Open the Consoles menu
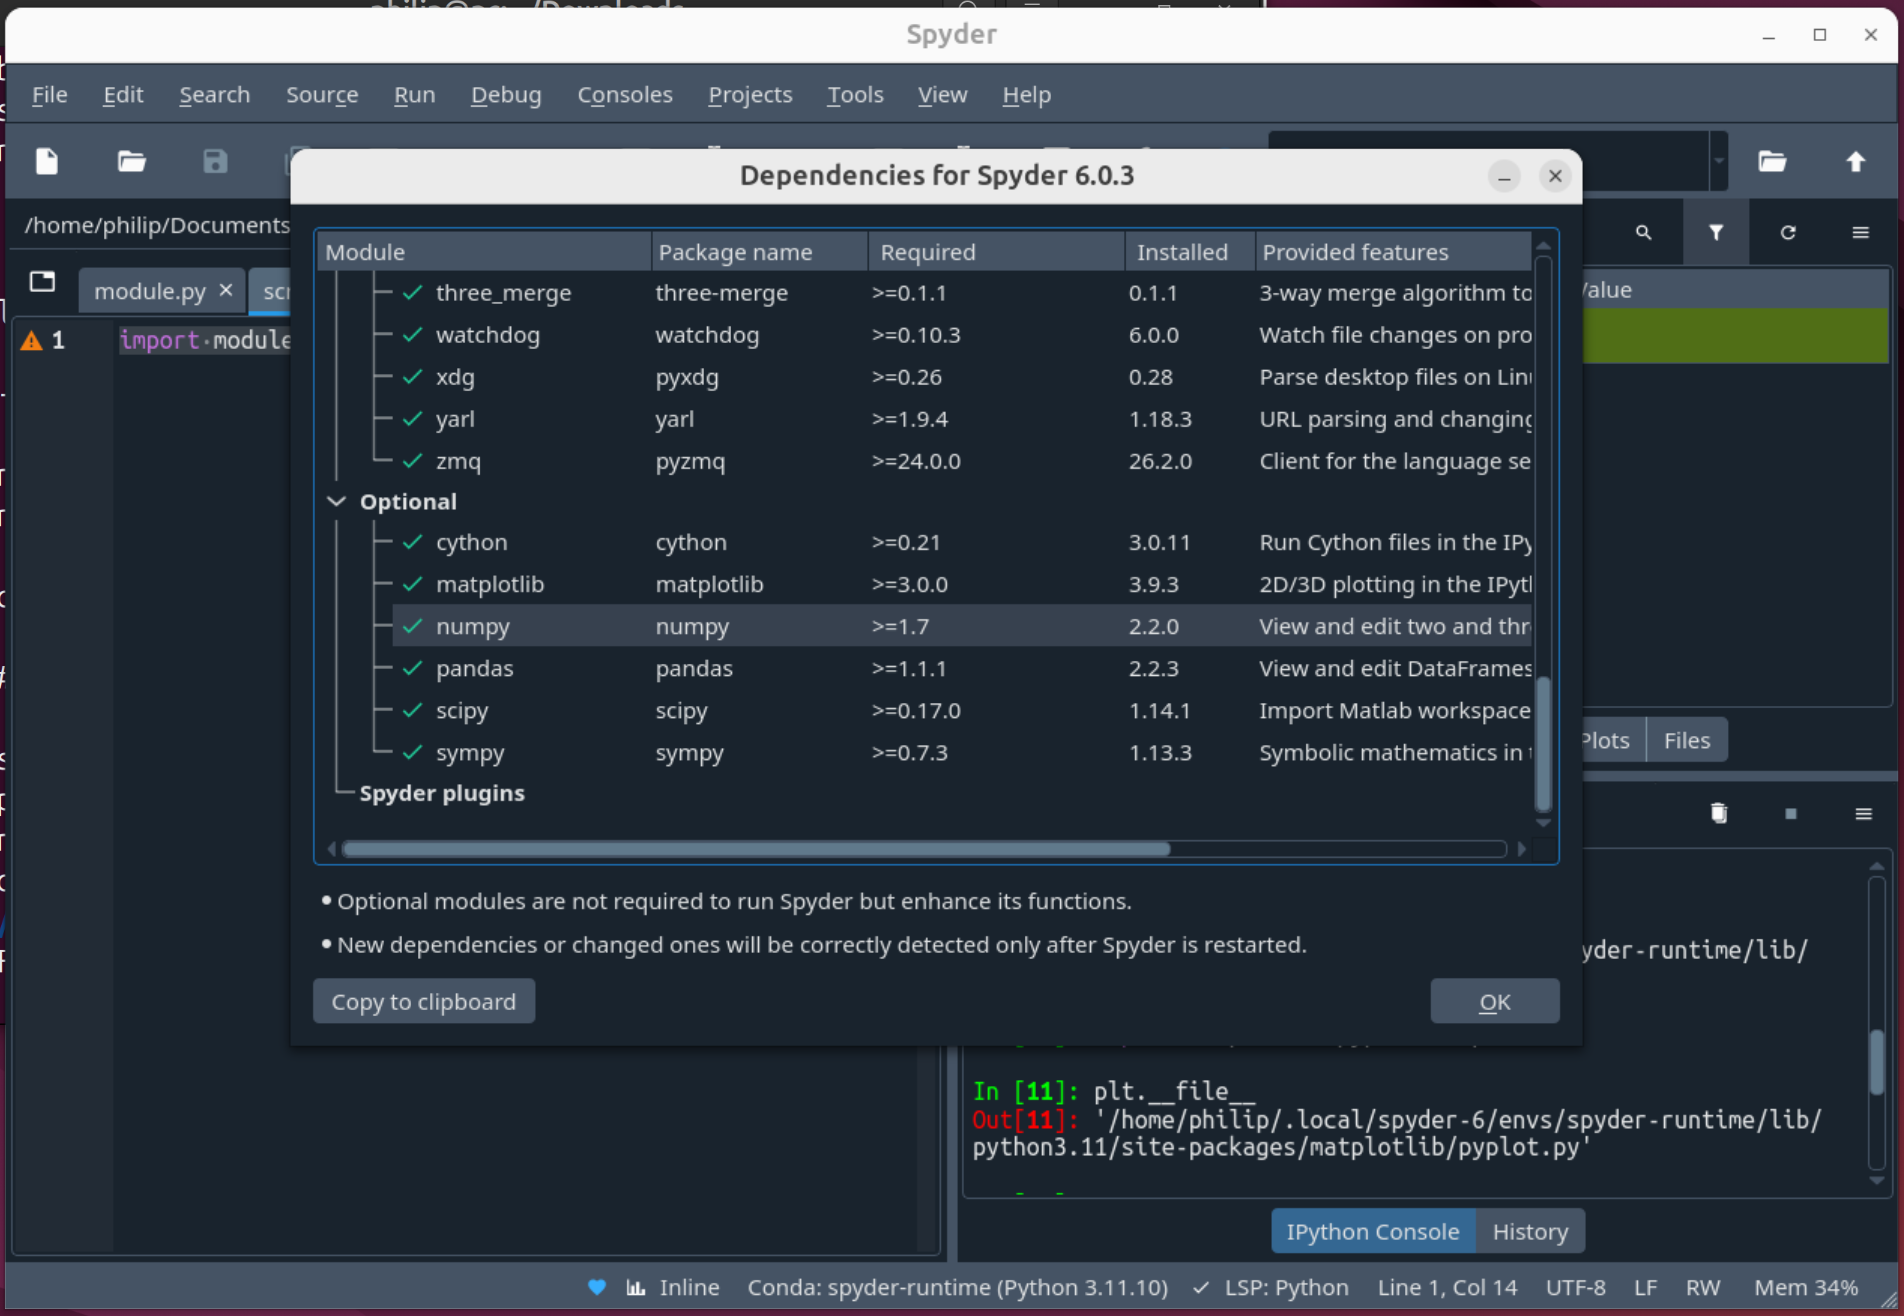Image resolution: width=1904 pixels, height=1316 pixels. tap(625, 95)
